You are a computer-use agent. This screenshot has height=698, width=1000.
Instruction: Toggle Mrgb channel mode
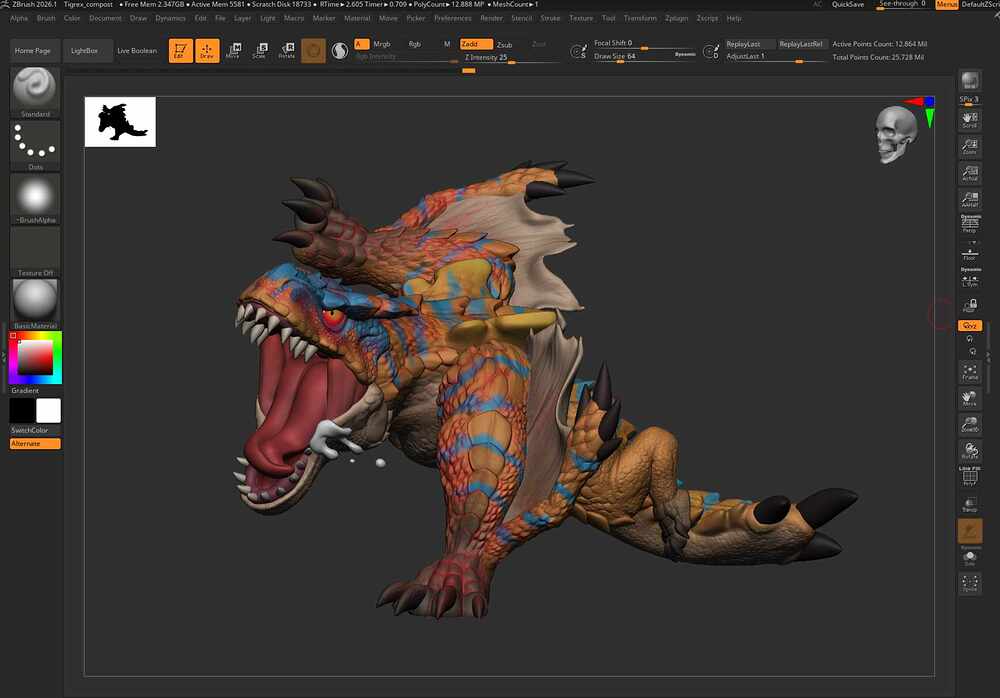(x=381, y=44)
